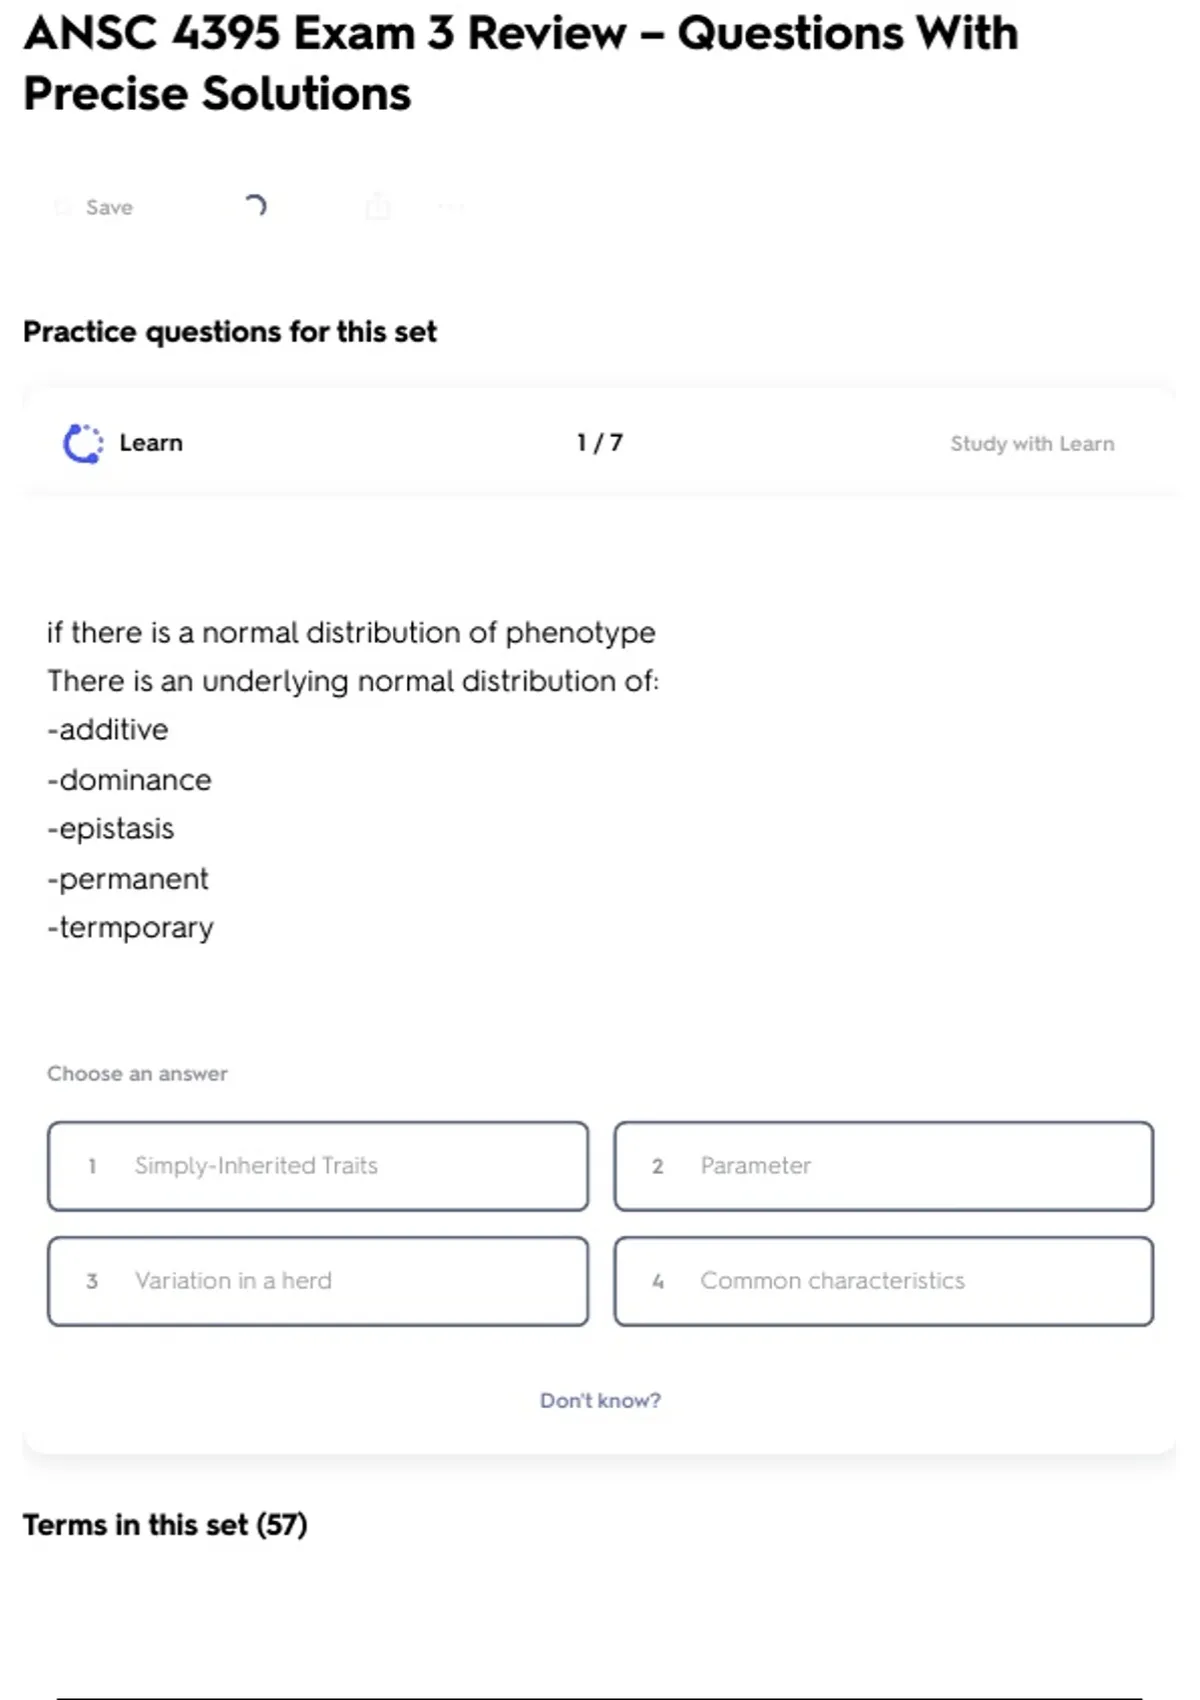The height and width of the screenshot is (1700, 1200).
Task: Open Study with Learn link
Action: click(1031, 444)
